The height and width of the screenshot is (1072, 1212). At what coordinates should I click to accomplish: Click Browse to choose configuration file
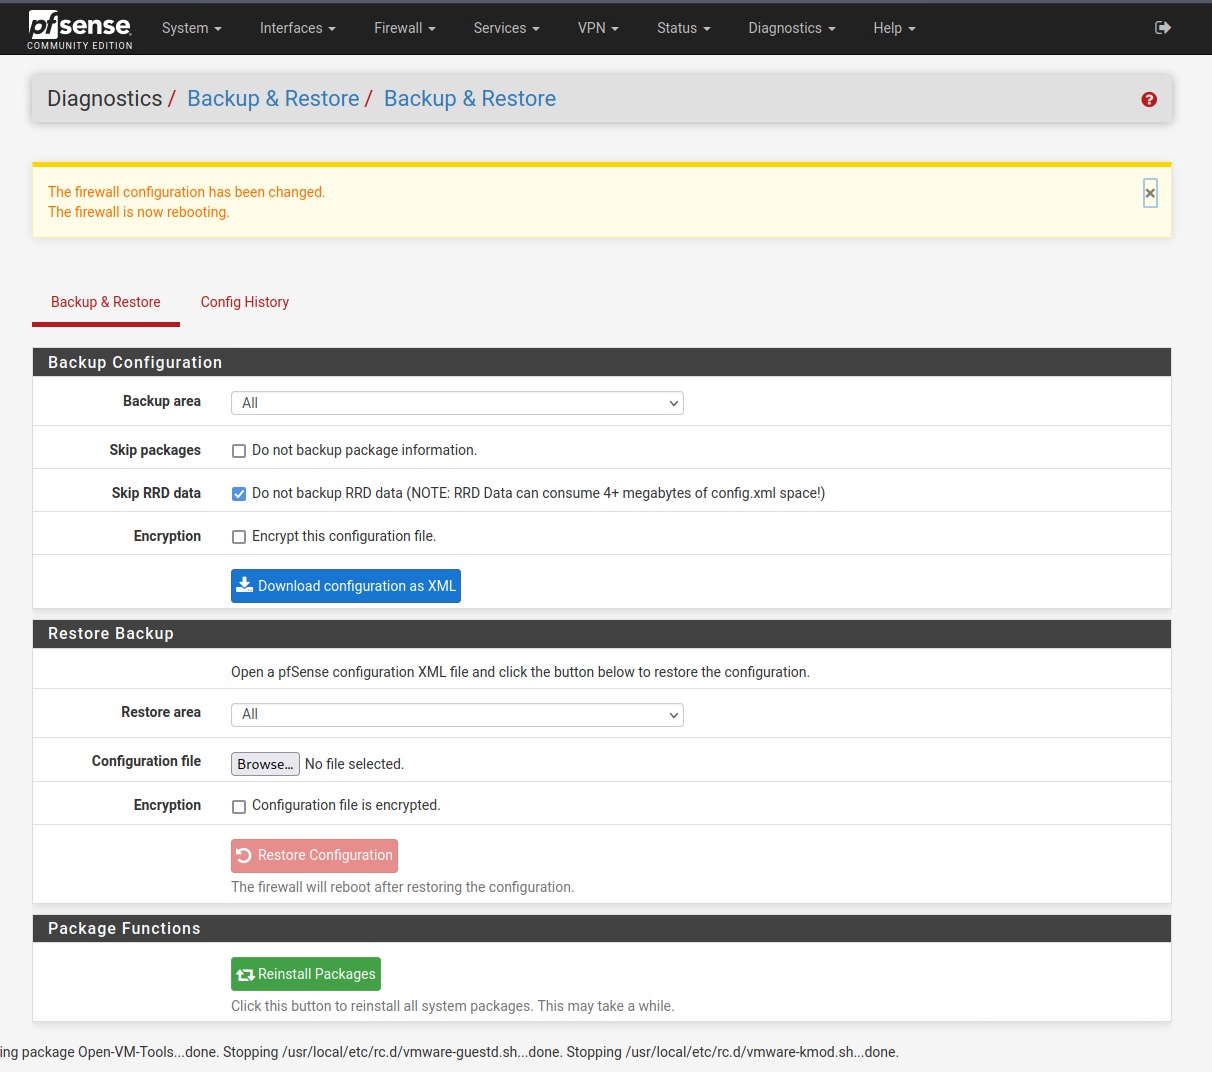[x=265, y=764]
